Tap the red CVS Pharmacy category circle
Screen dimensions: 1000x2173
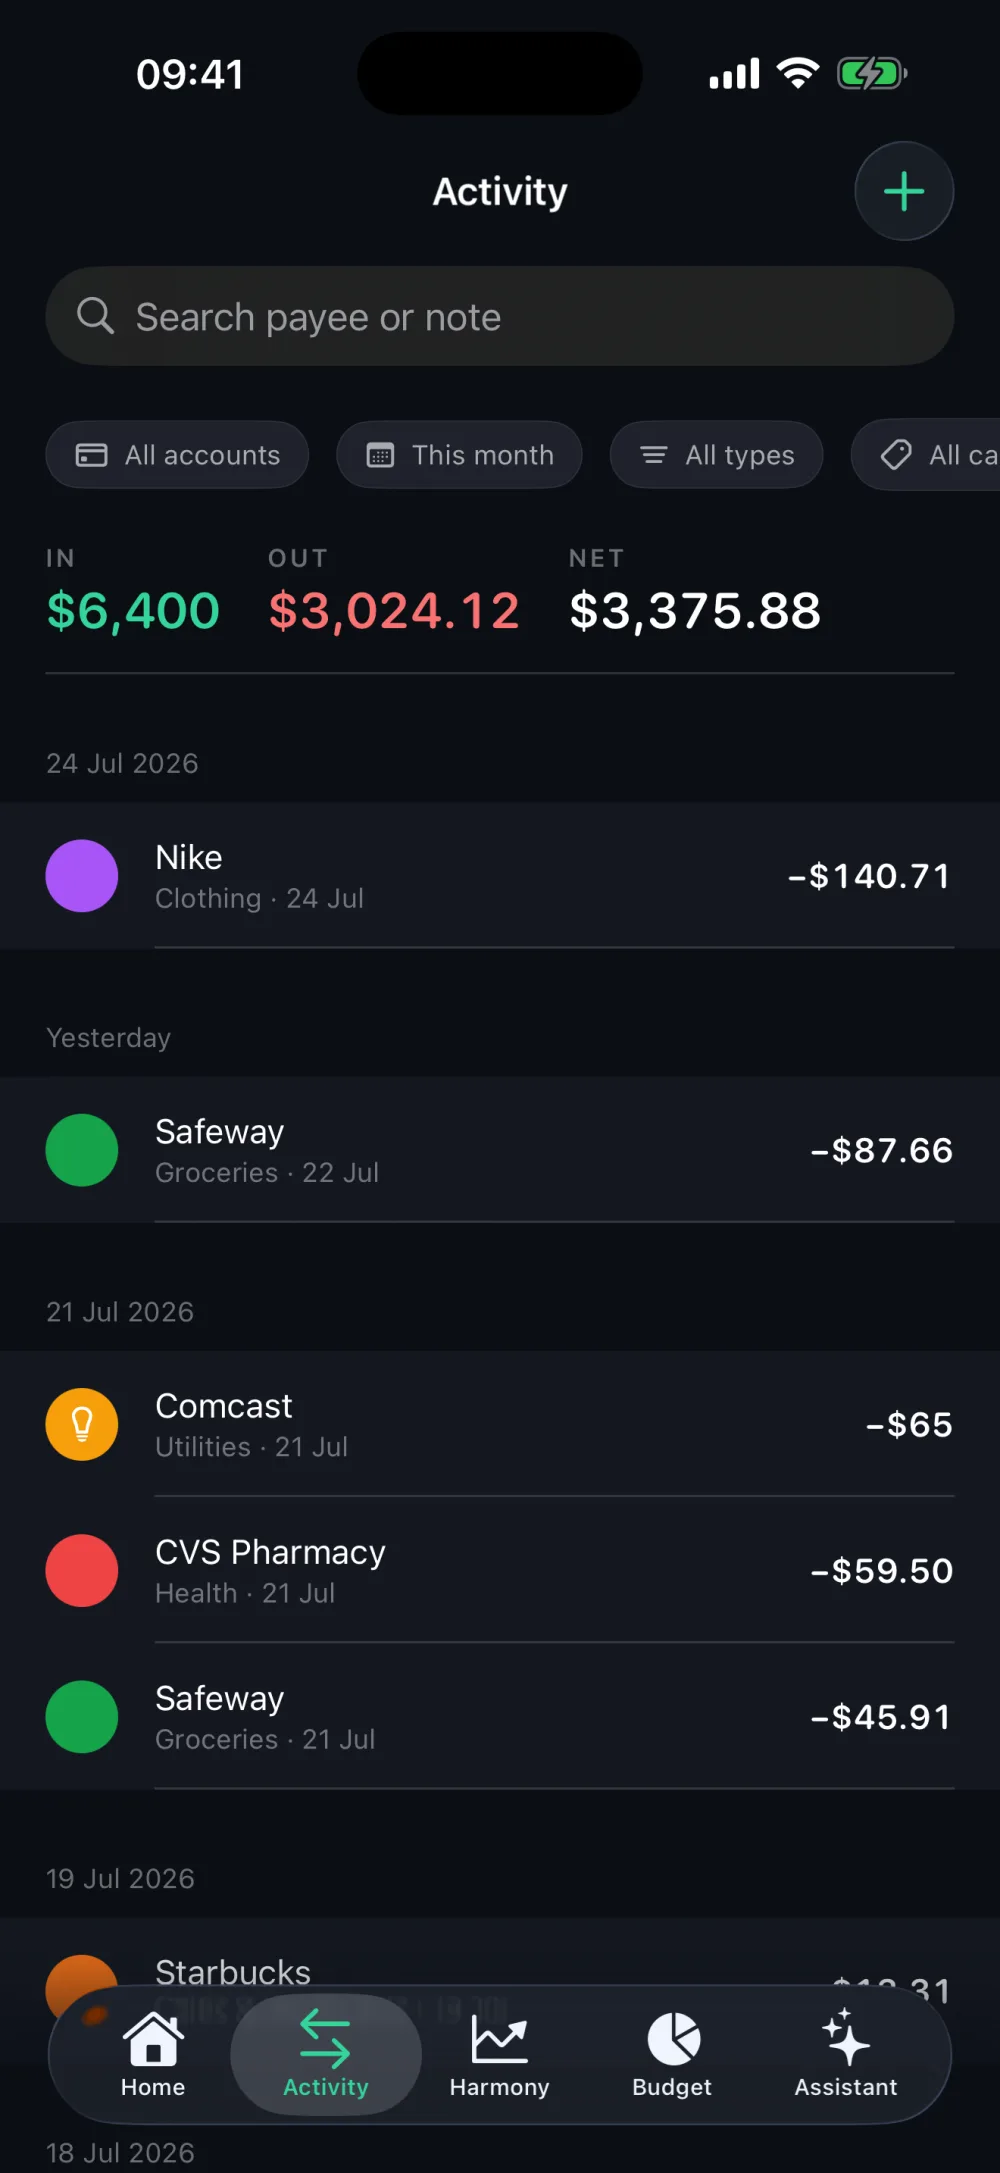click(x=82, y=1570)
